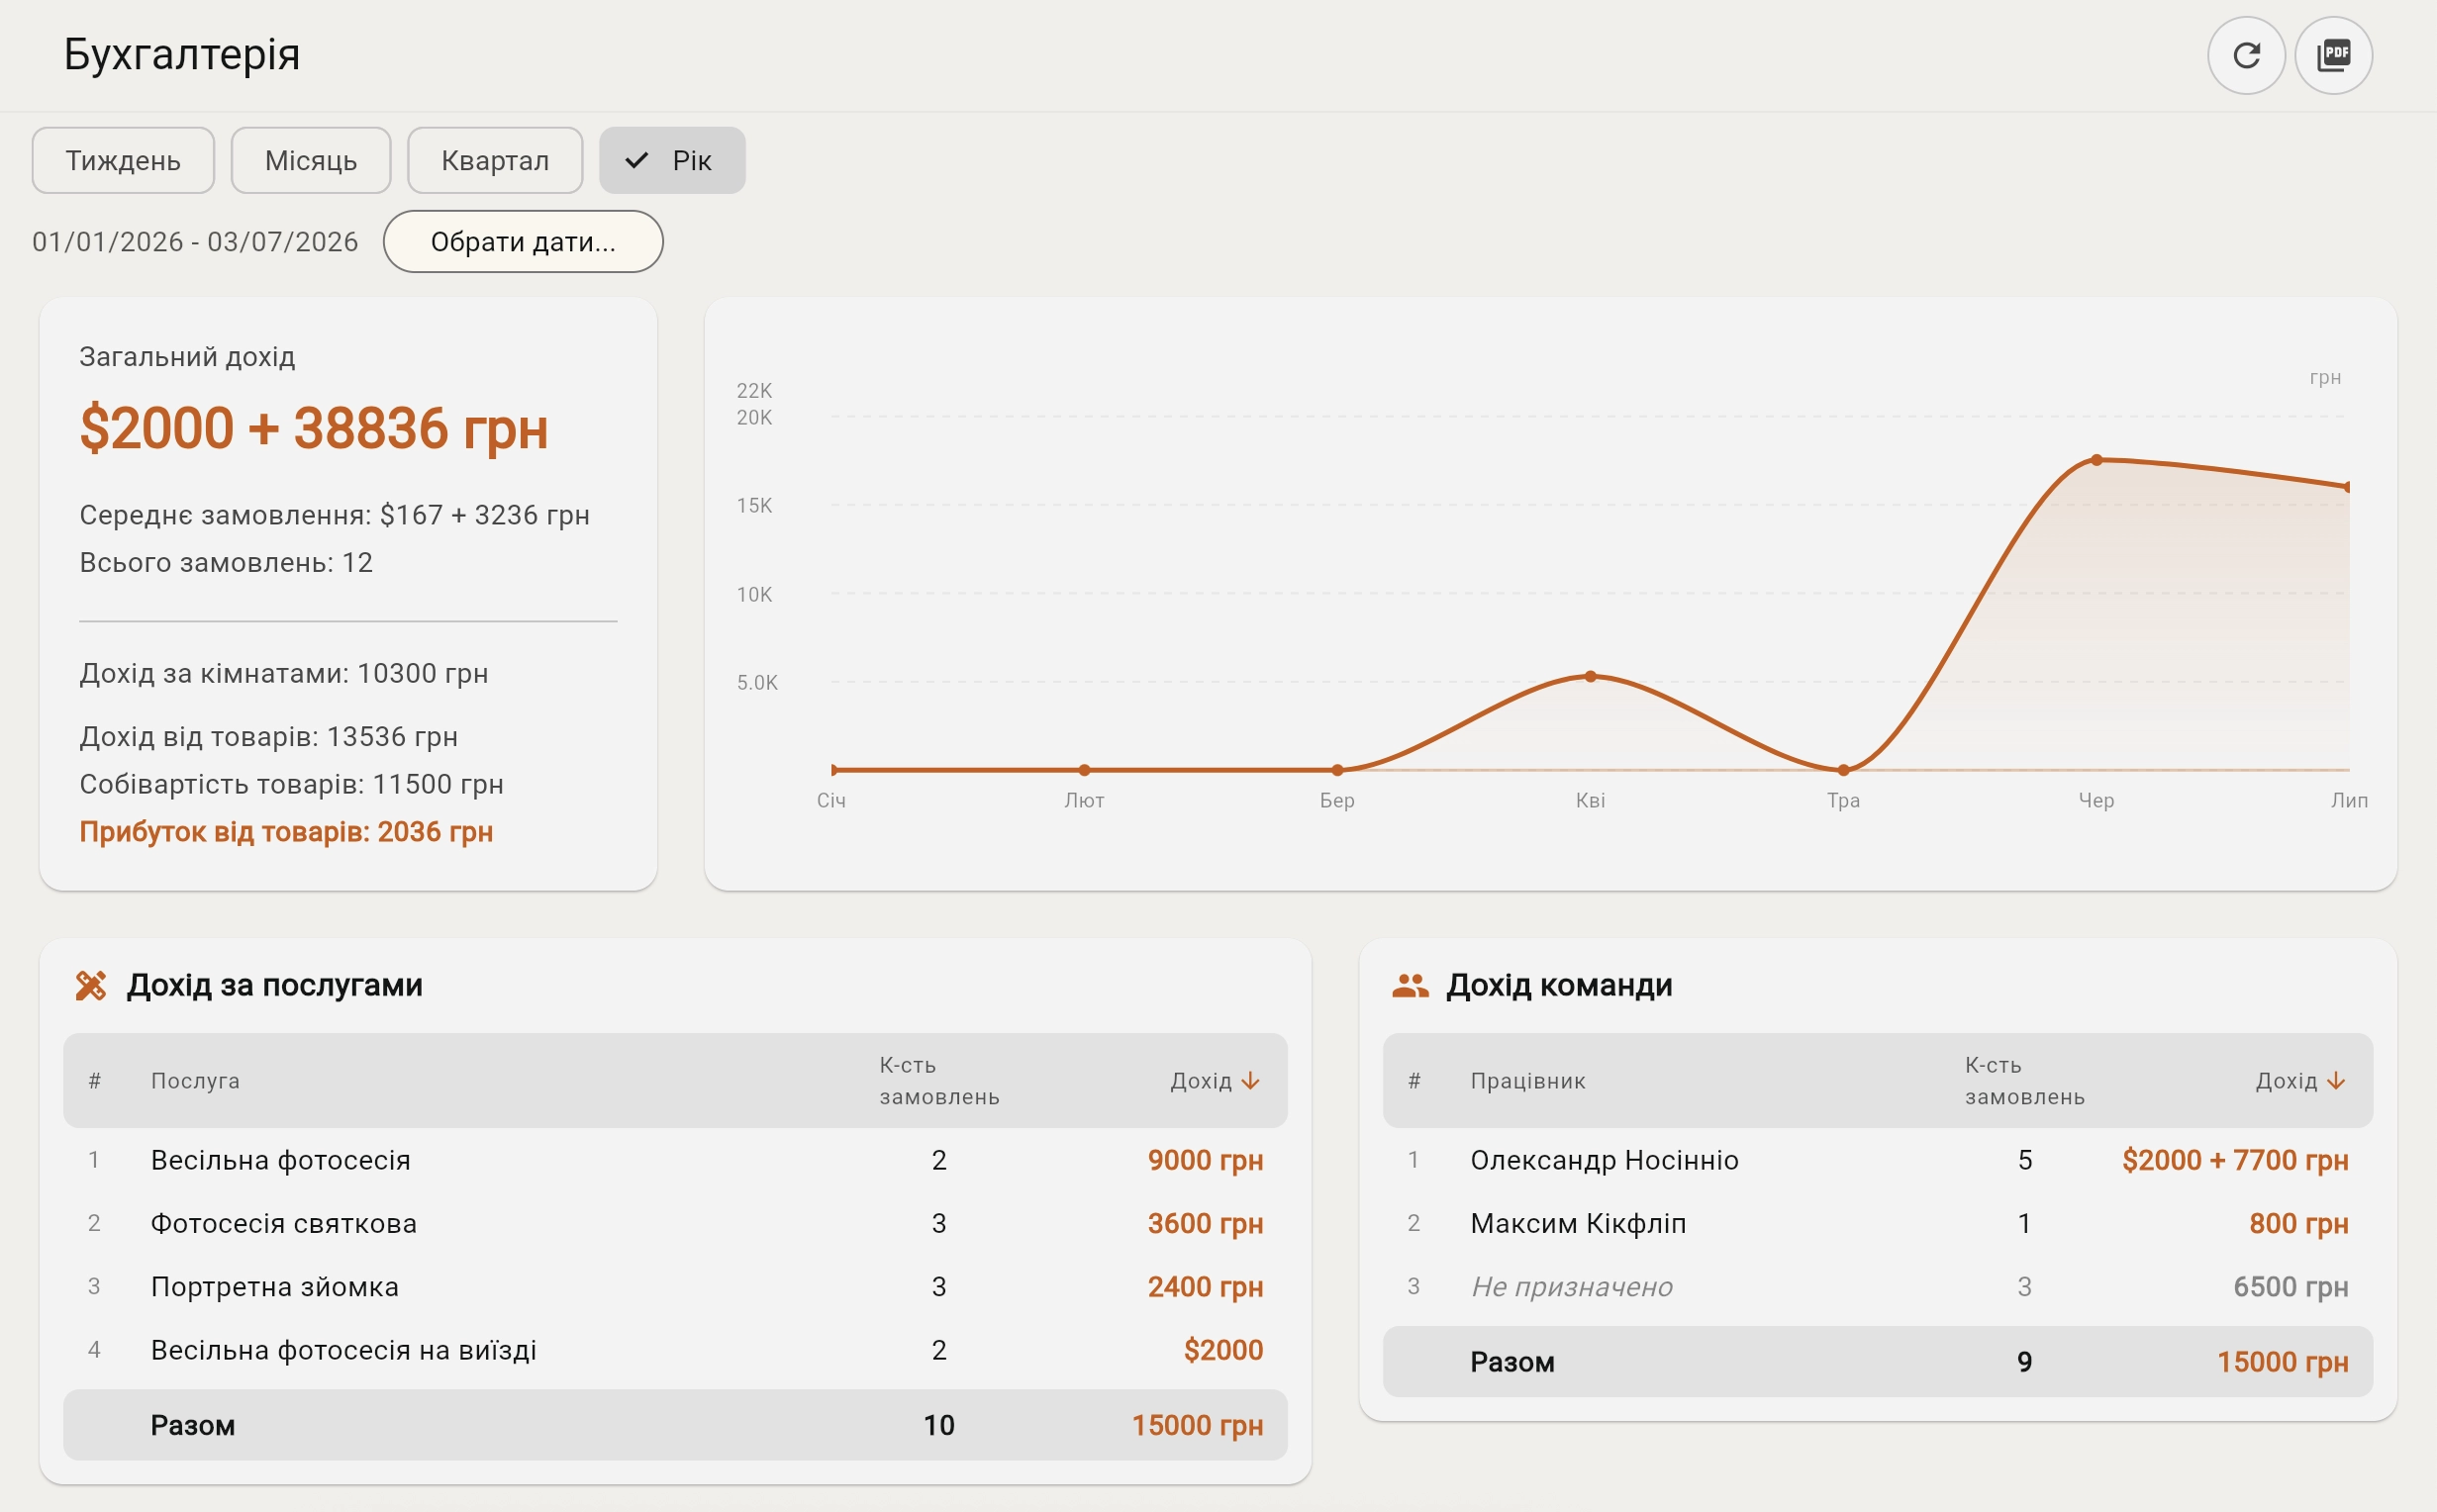The image size is (2437, 1512).
Task: Click the checkmark on Рік chip
Action: (x=637, y=160)
